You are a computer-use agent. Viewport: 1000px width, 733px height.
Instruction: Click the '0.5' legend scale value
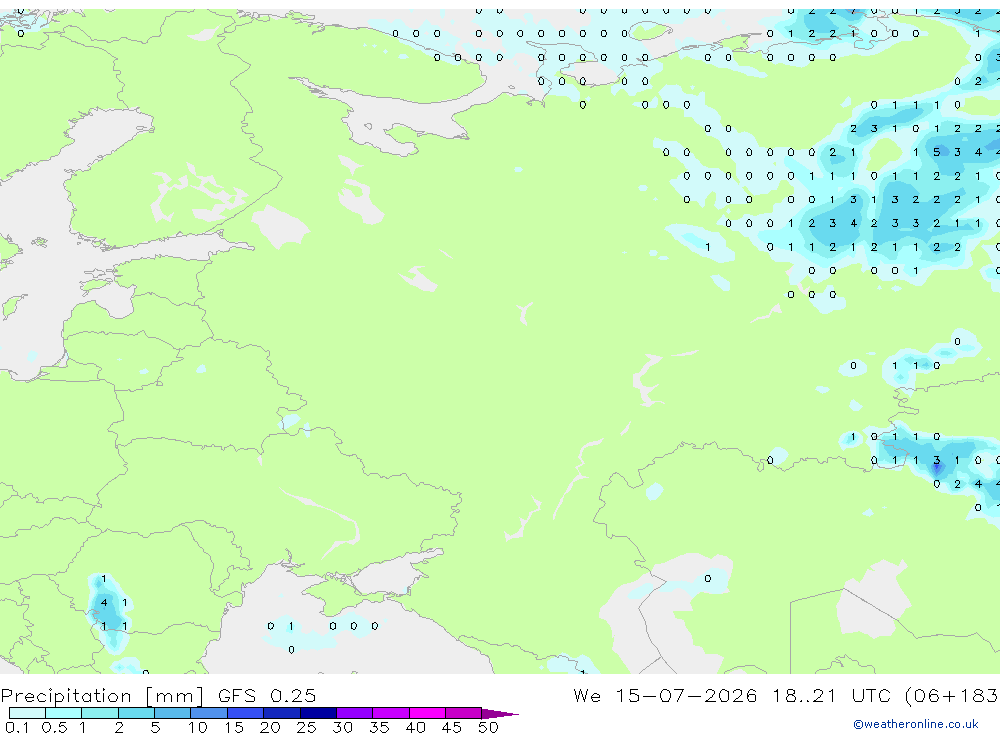click(54, 727)
